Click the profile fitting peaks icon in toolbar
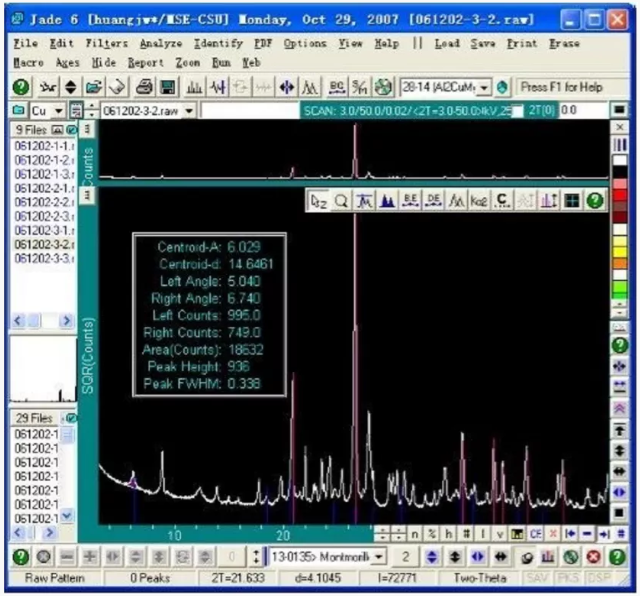The image size is (640, 596). [x=310, y=87]
